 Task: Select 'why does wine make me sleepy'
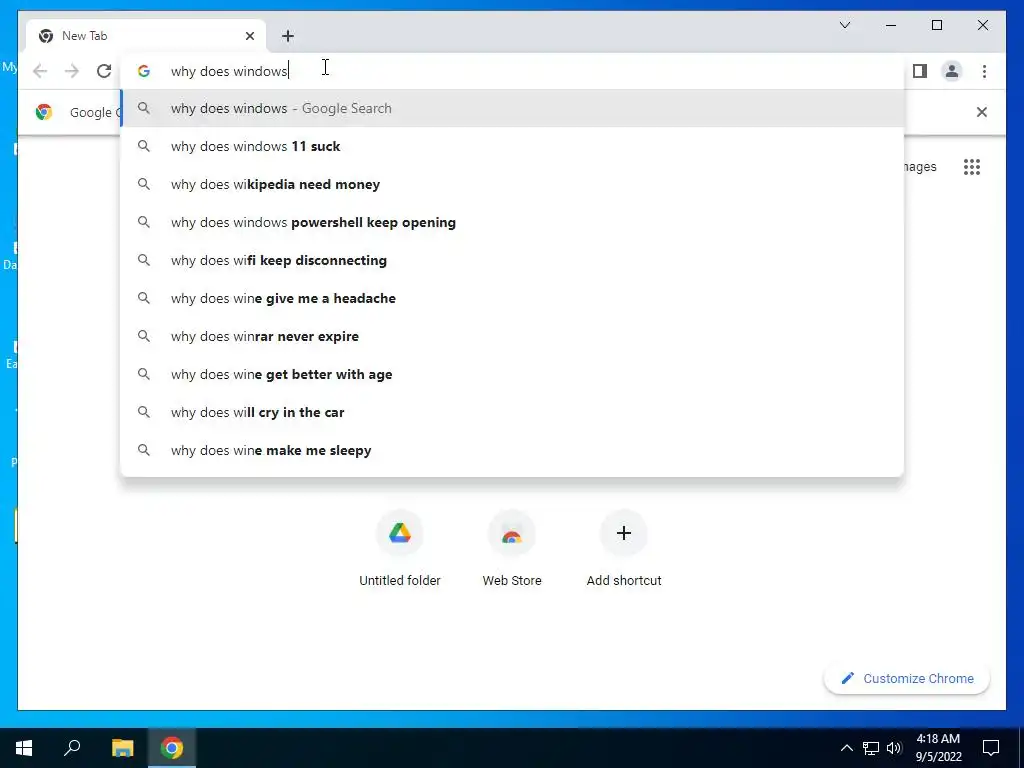tap(513, 451)
